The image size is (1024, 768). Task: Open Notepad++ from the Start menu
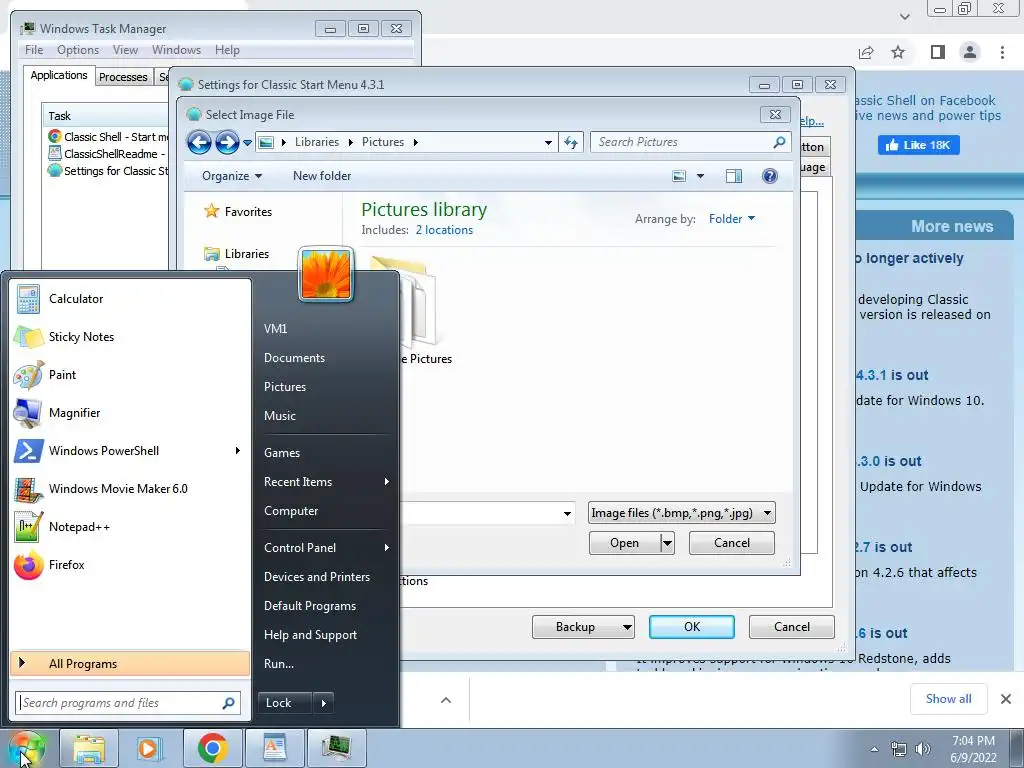130,527
